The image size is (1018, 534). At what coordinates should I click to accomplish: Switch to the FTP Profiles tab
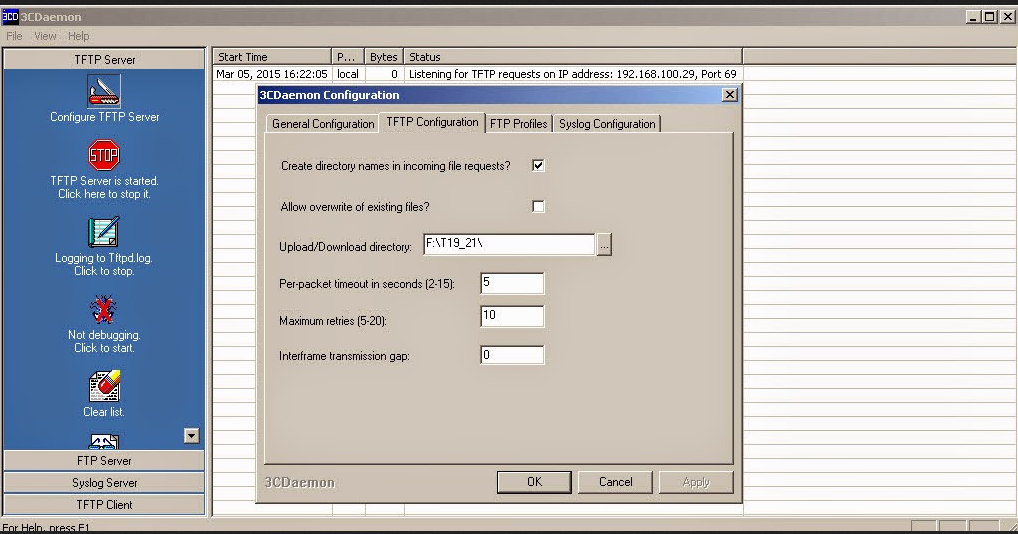518,124
